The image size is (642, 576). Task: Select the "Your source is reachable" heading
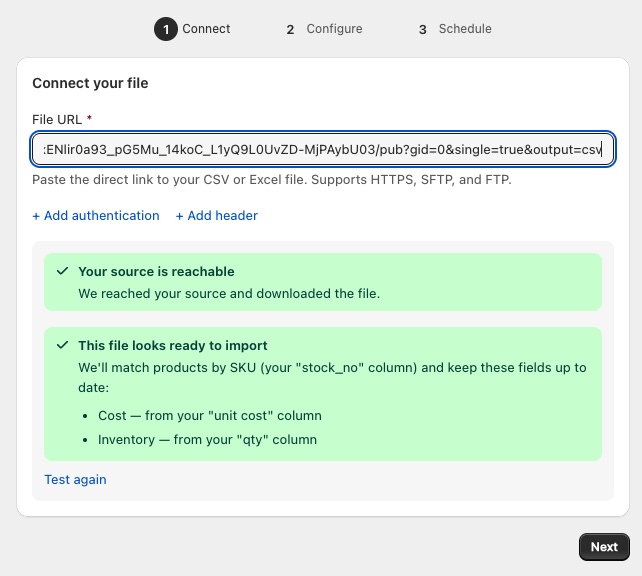[x=156, y=271]
